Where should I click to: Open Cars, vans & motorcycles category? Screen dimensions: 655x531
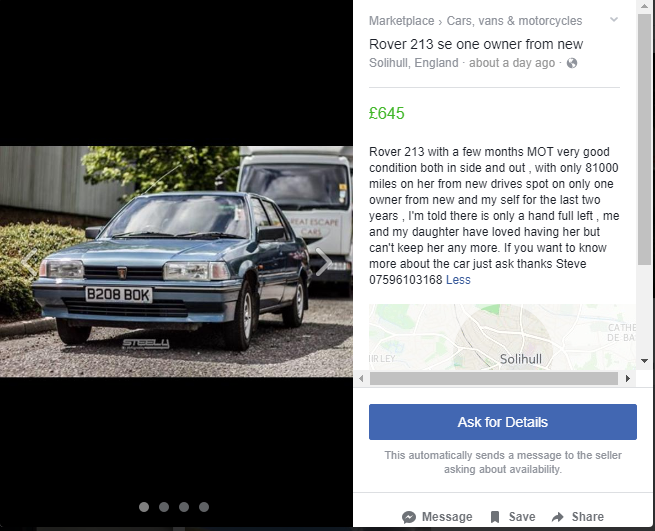coord(514,20)
